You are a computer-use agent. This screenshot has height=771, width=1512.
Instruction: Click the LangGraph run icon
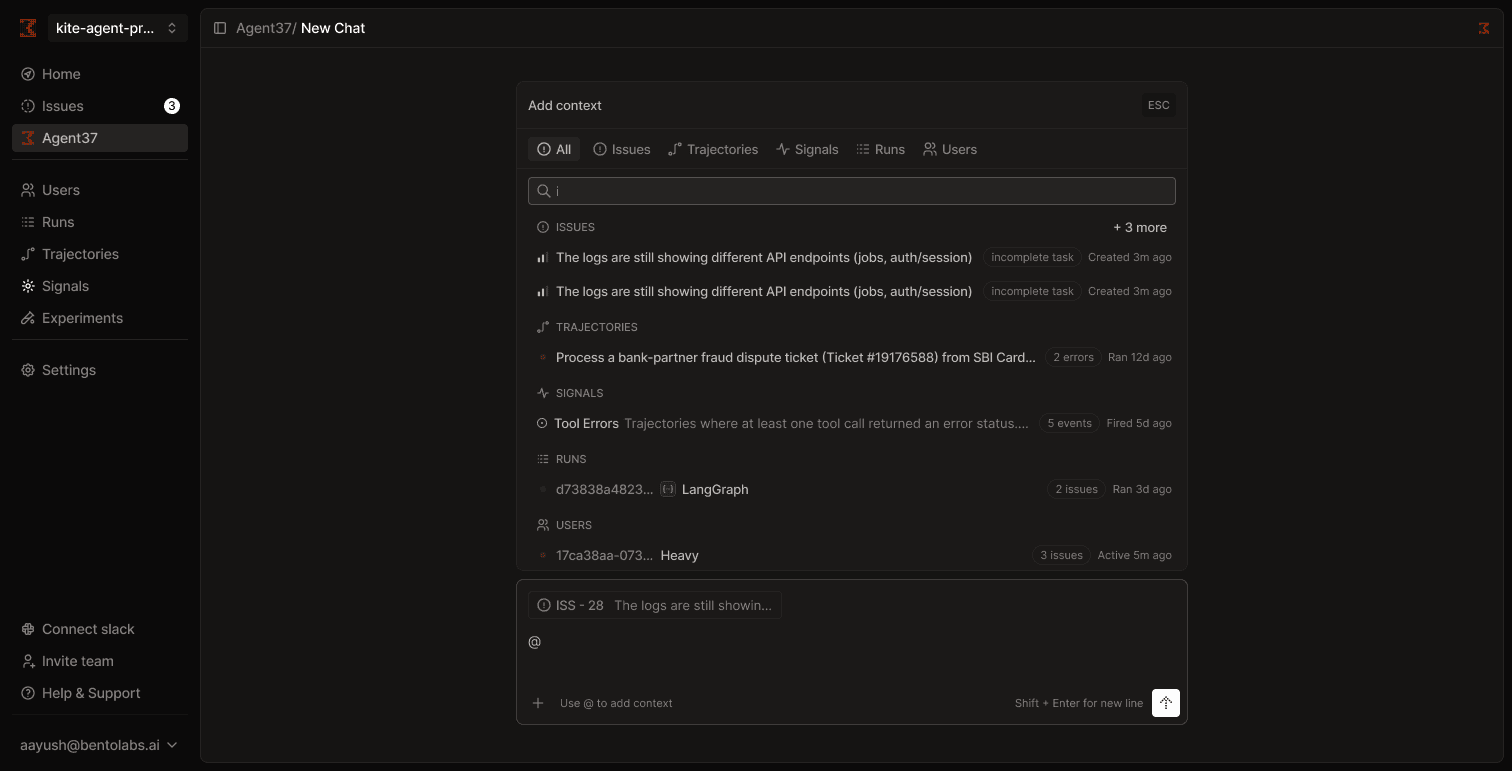[668, 489]
